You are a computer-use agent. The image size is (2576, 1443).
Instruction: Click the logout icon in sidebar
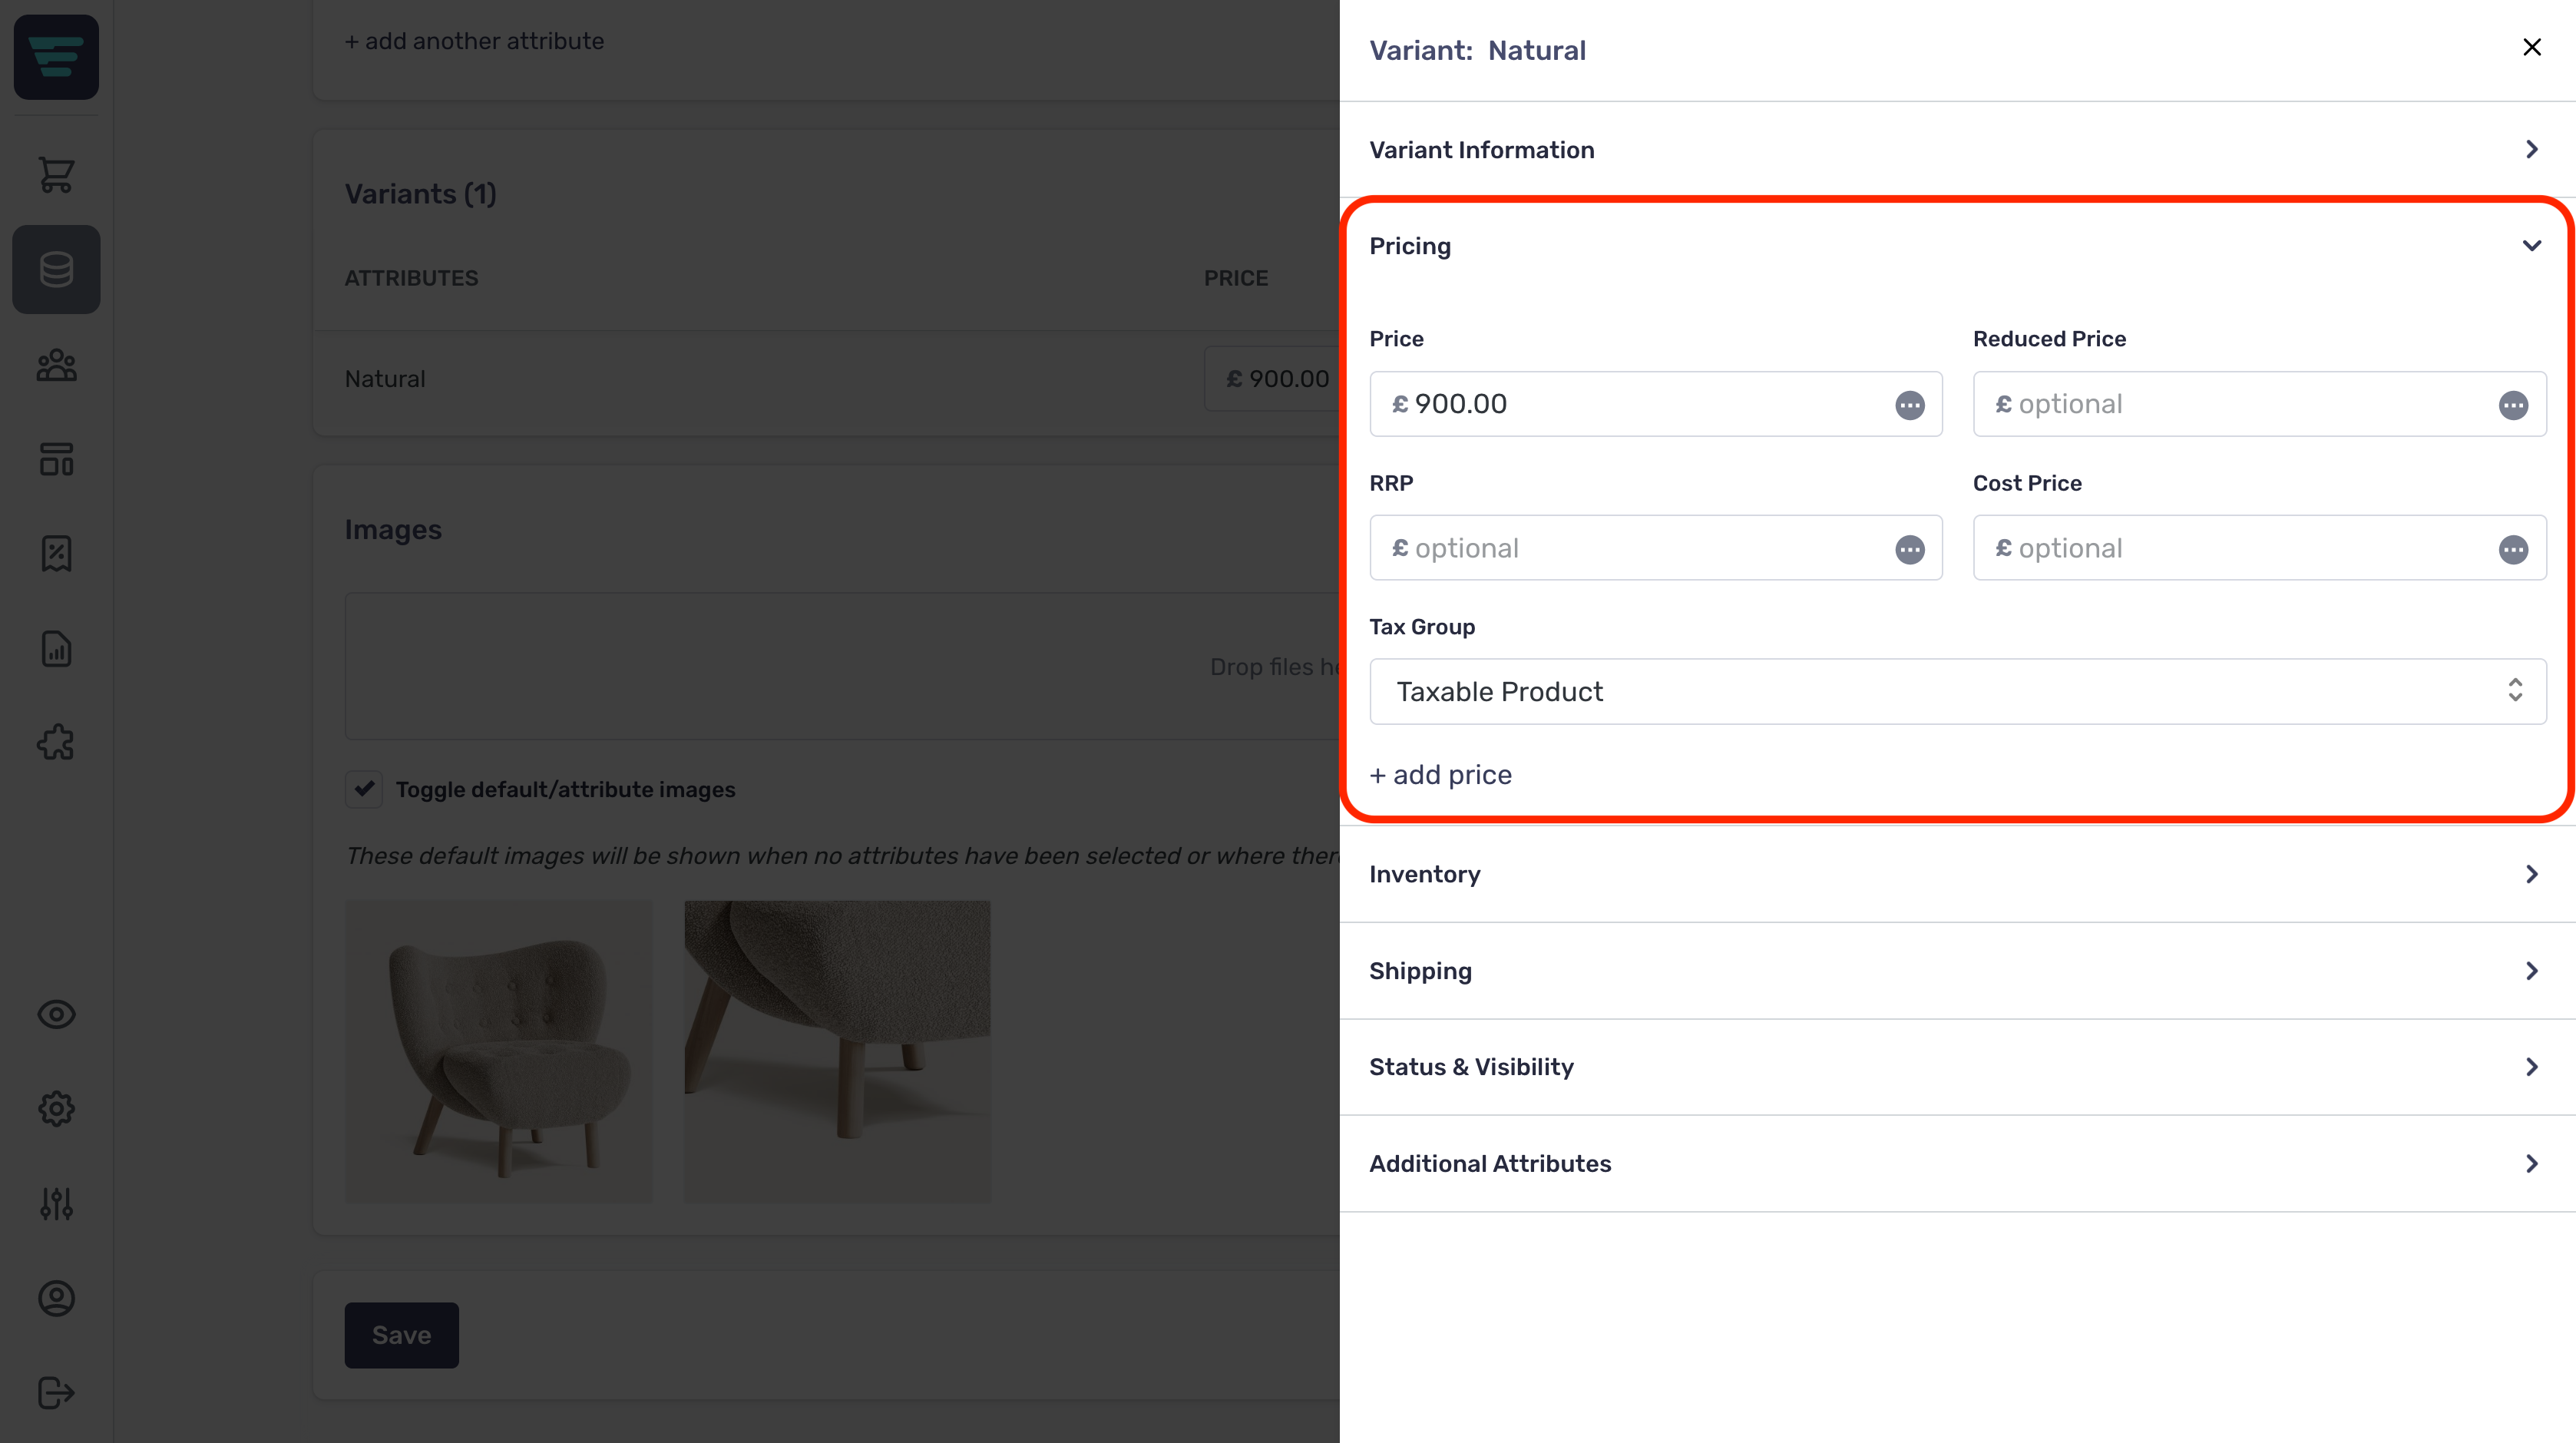tap(56, 1392)
